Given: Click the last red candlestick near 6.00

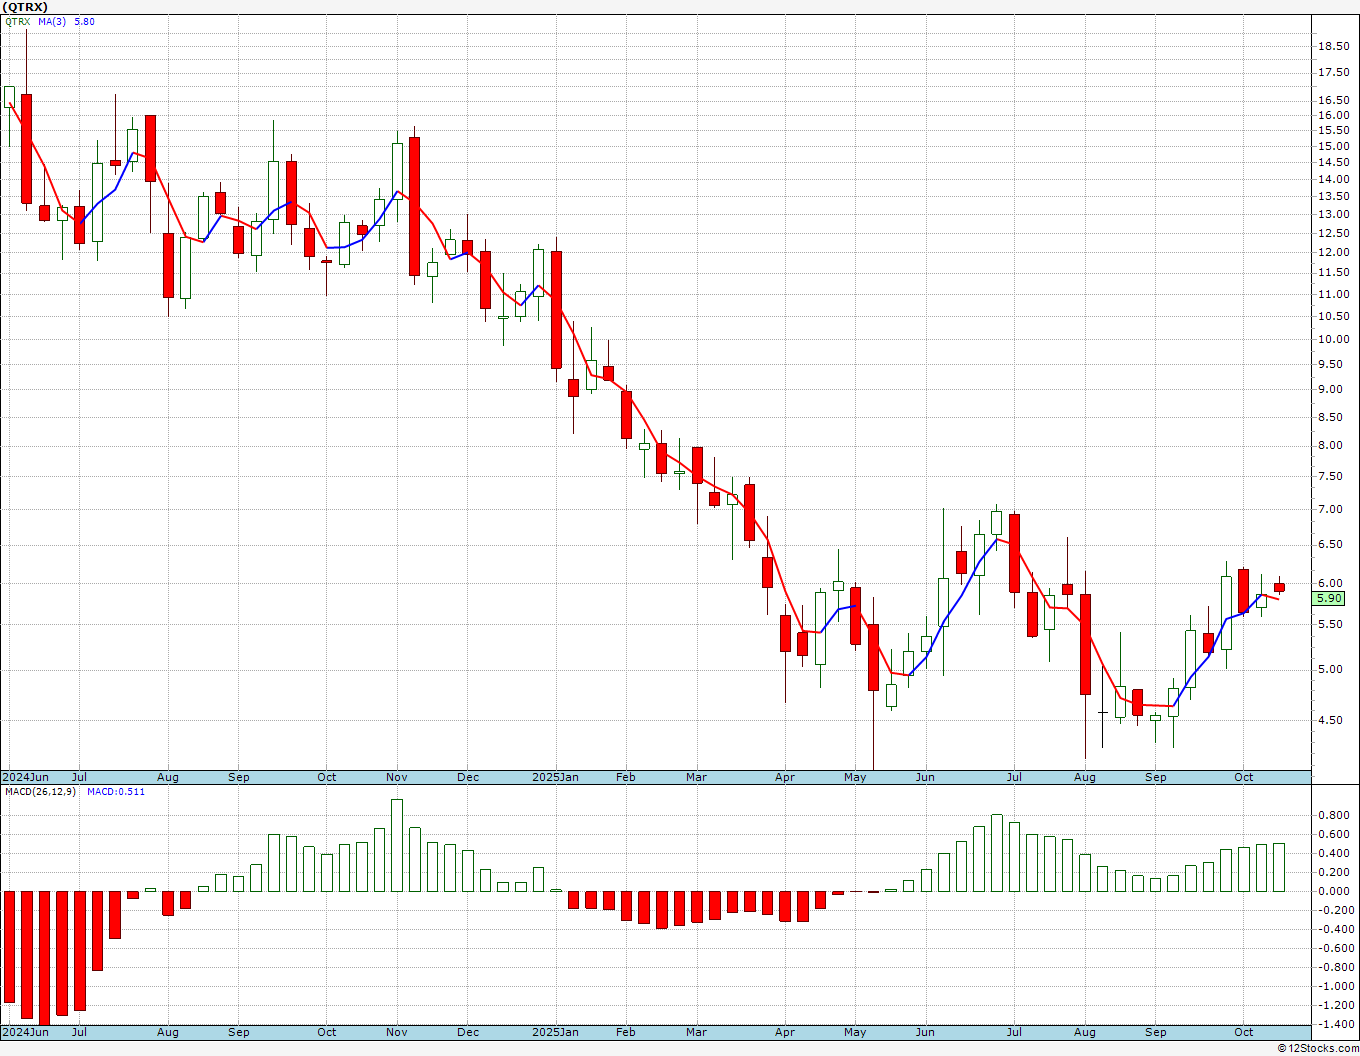Looking at the screenshot, I should (1279, 587).
